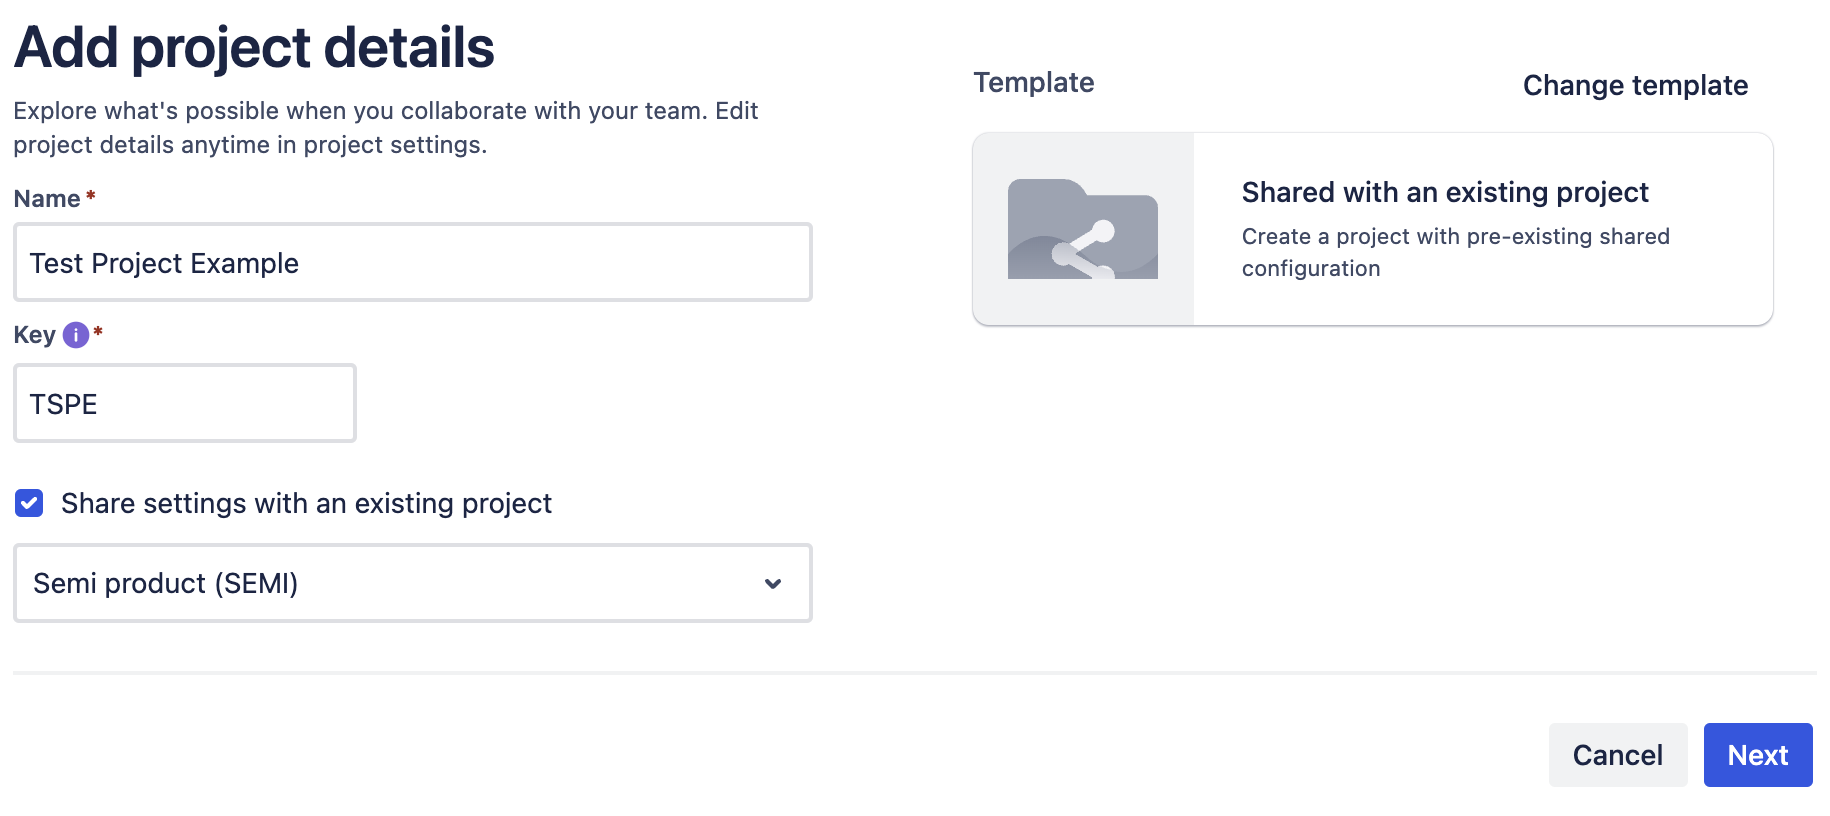Click the shared folder template icon
The width and height of the screenshot is (1830, 816).
tap(1083, 229)
